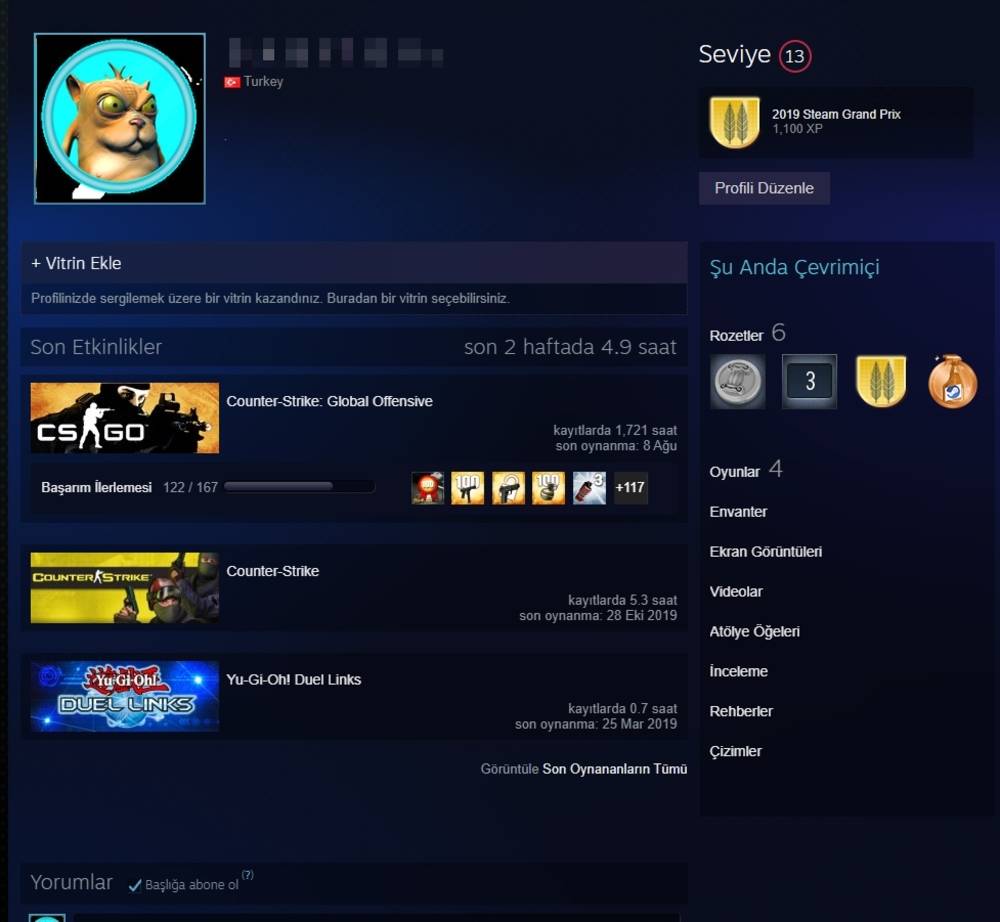Open the İnceleme link

[739, 671]
